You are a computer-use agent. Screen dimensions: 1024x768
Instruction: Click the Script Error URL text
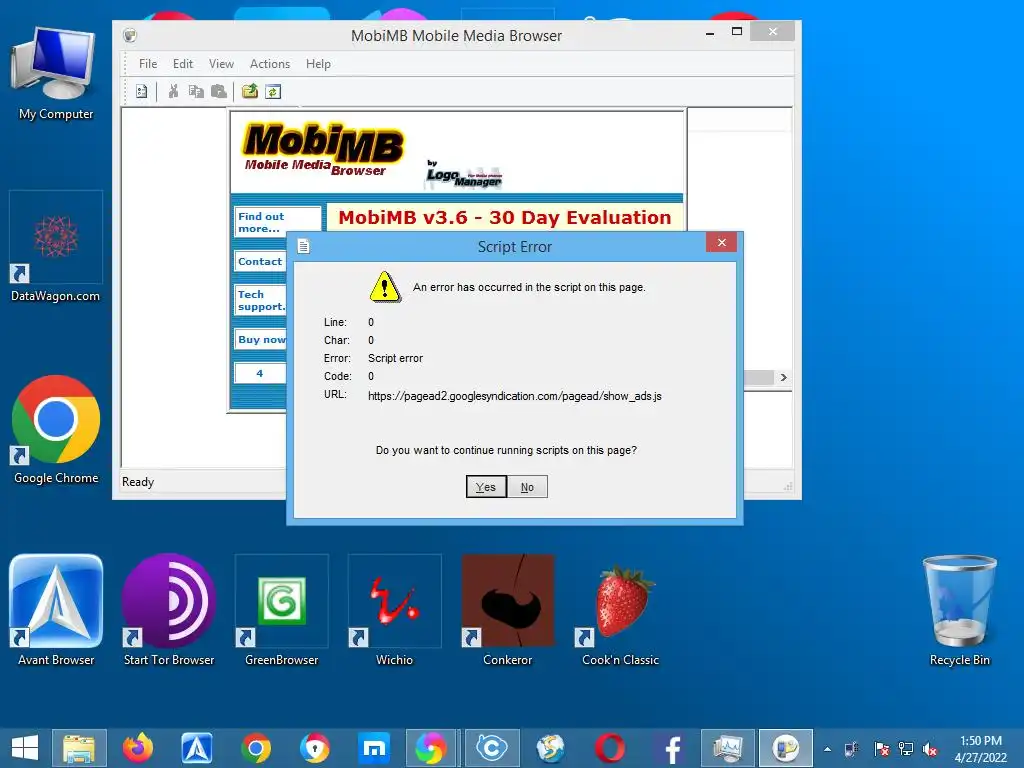pos(515,396)
